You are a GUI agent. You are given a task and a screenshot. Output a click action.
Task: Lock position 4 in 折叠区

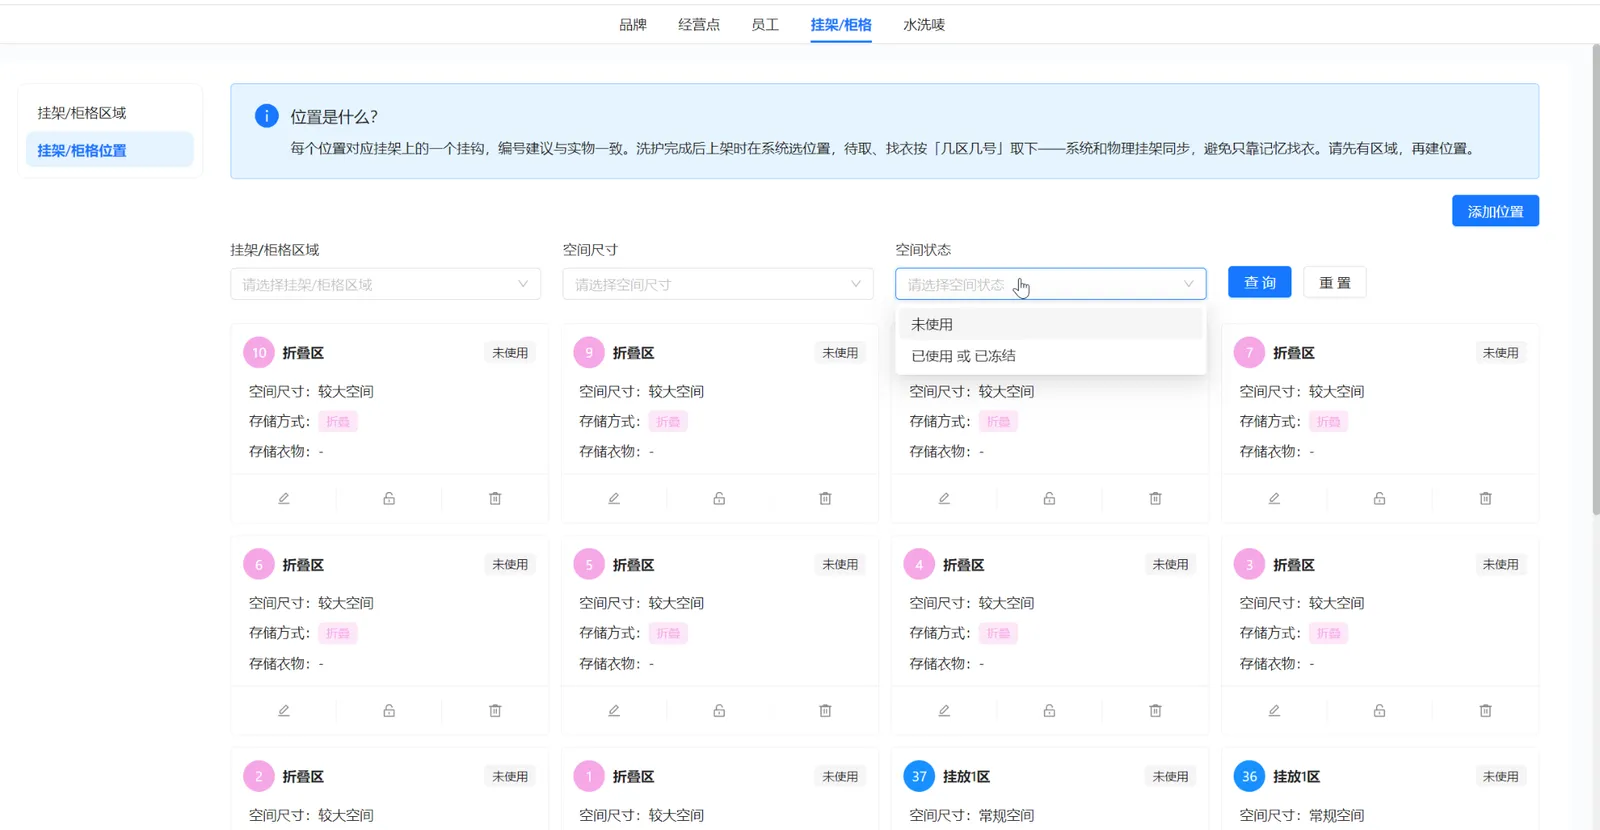coord(1049,710)
